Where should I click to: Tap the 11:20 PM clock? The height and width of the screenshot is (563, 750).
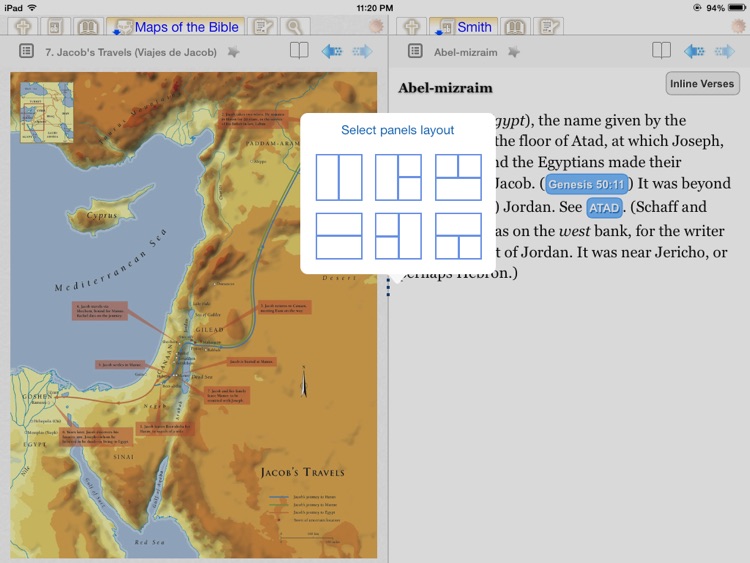375,8
